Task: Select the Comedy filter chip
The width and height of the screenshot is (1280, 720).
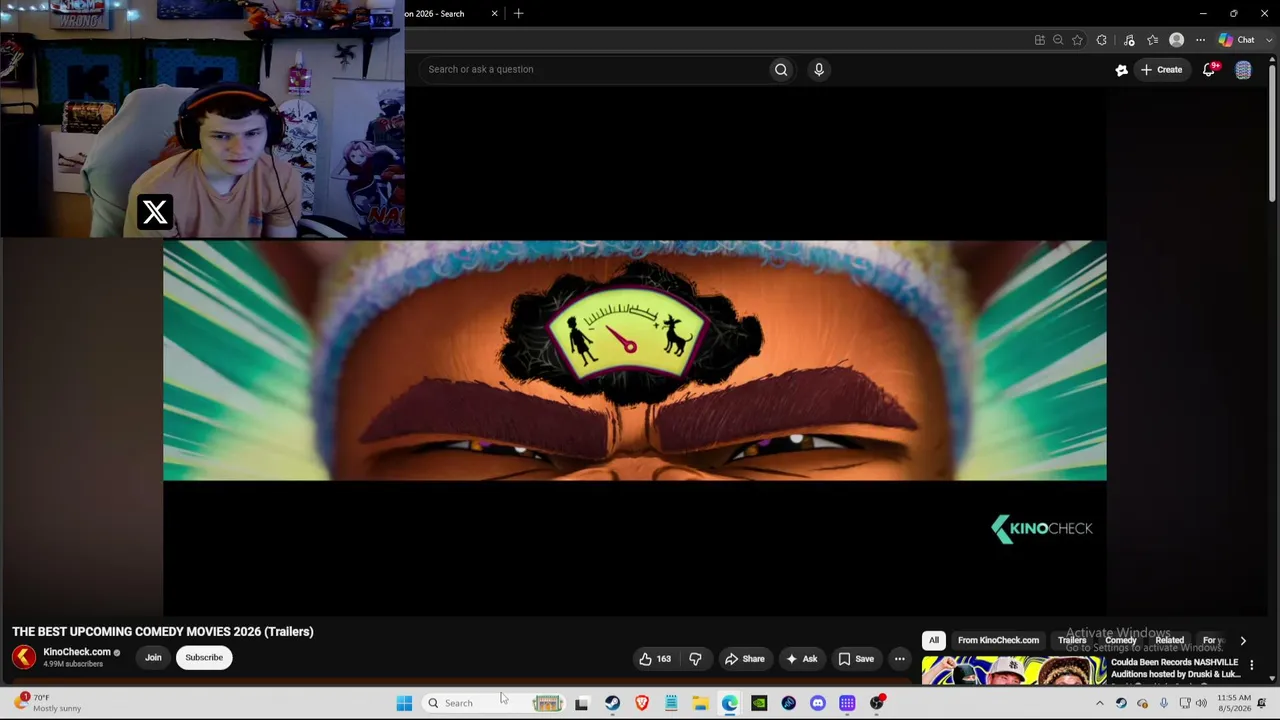Action: coord(1121,640)
